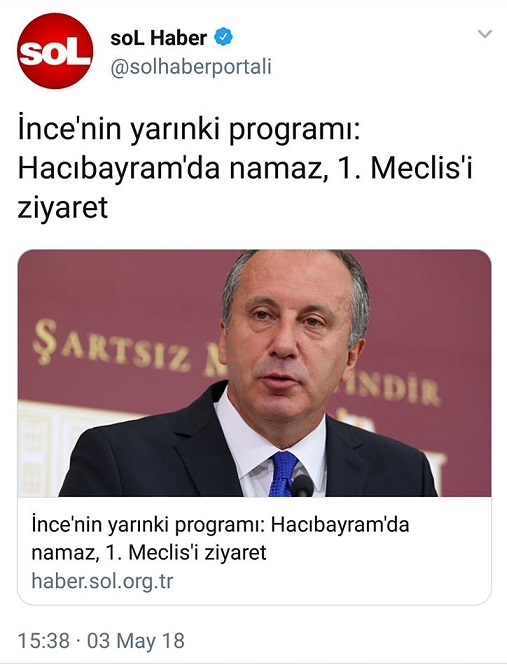Click the white "SOL" lettering in logo

coord(55,52)
